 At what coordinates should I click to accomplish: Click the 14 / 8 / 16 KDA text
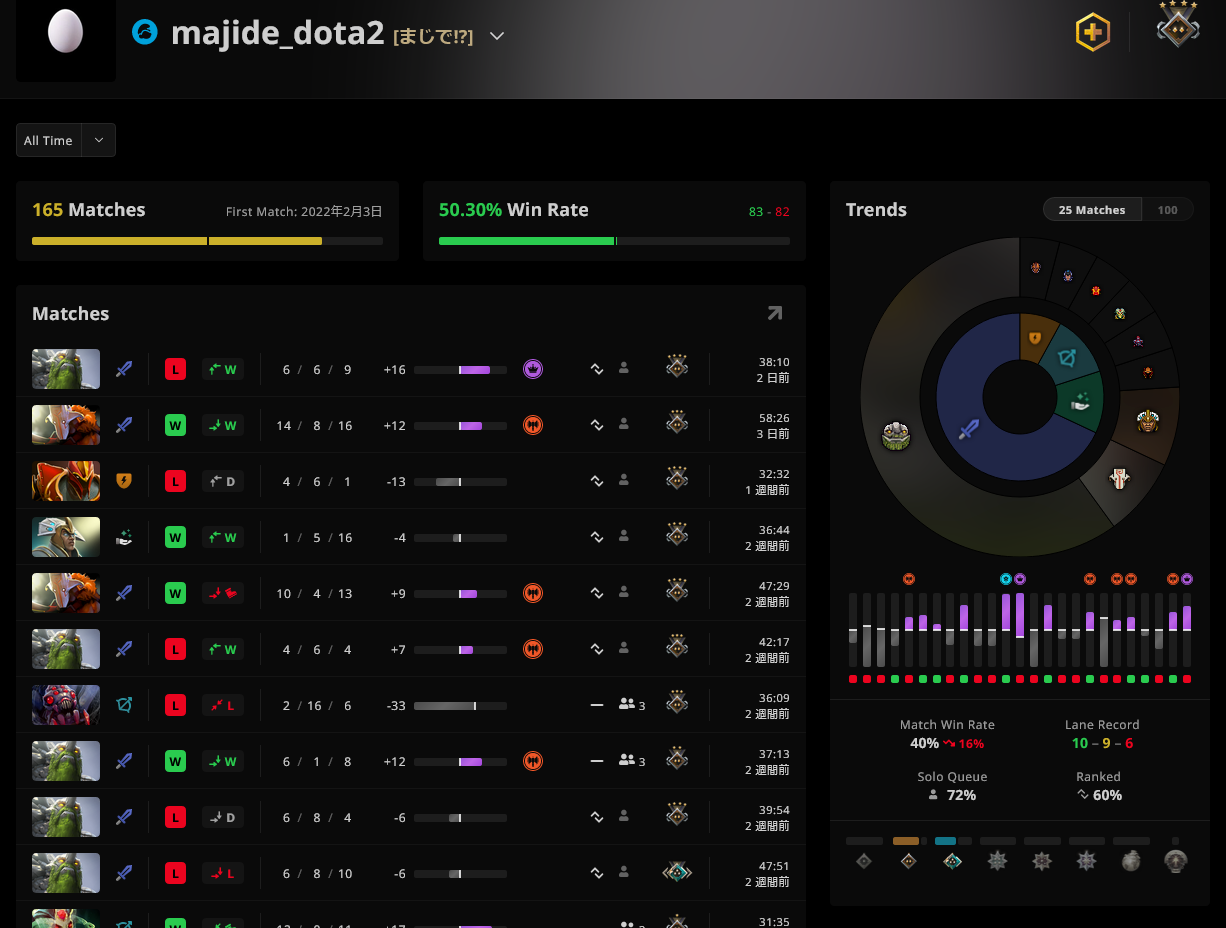[x=314, y=425]
